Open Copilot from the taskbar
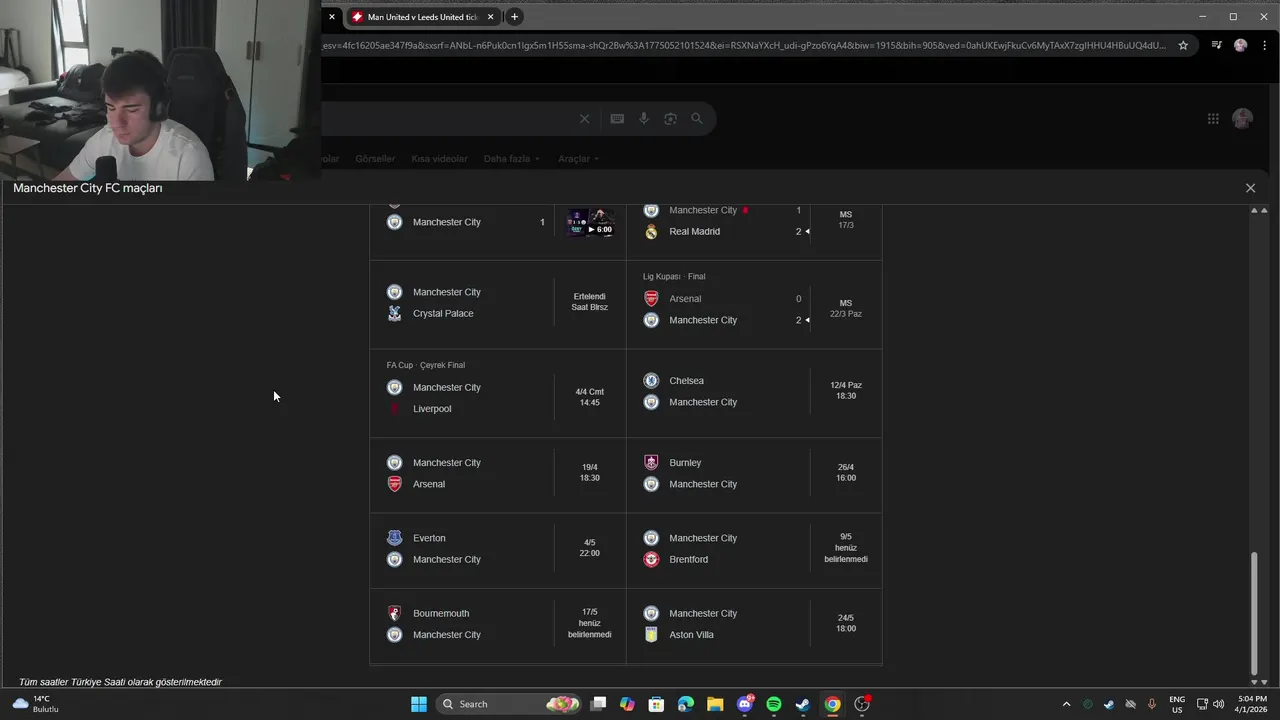 [627, 704]
